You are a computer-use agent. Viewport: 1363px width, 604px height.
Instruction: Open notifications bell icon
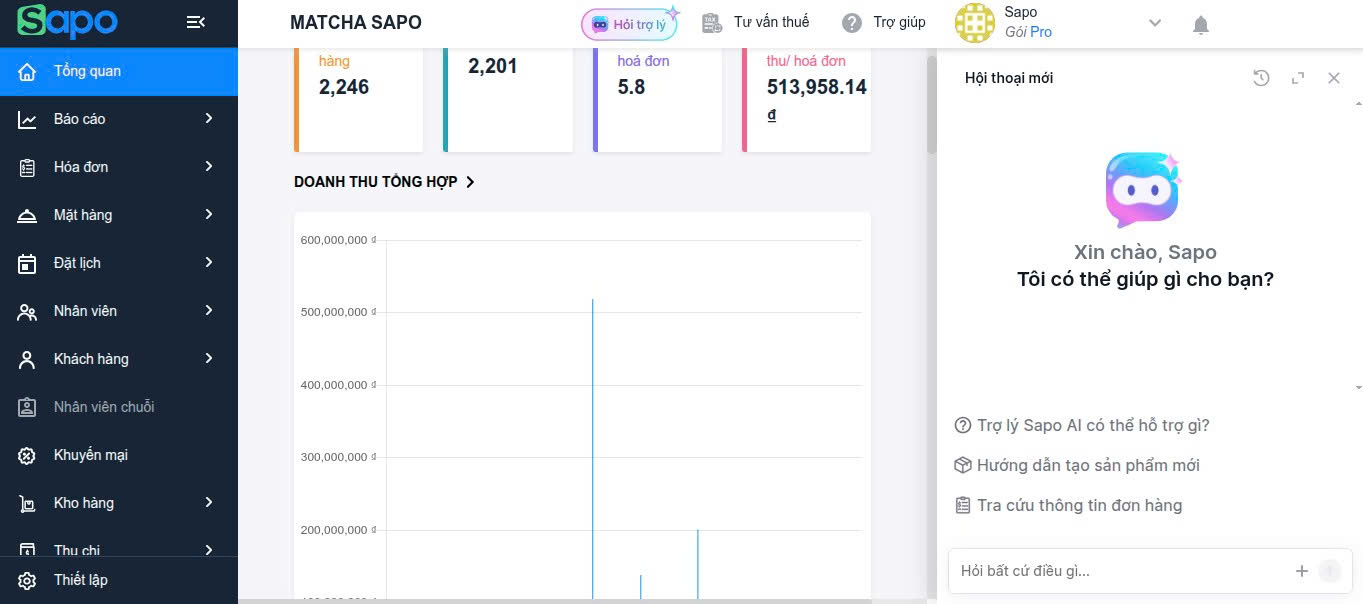coord(1201,25)
